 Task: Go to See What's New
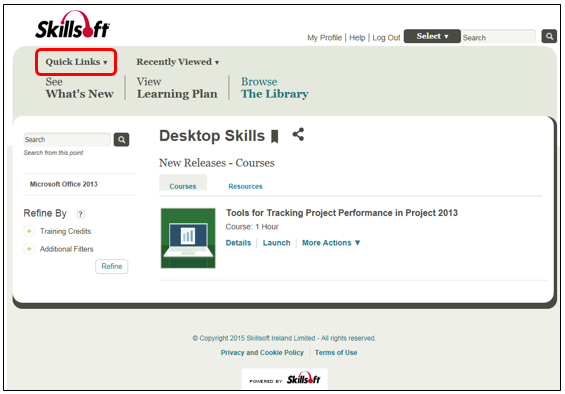tap(79, 88)
